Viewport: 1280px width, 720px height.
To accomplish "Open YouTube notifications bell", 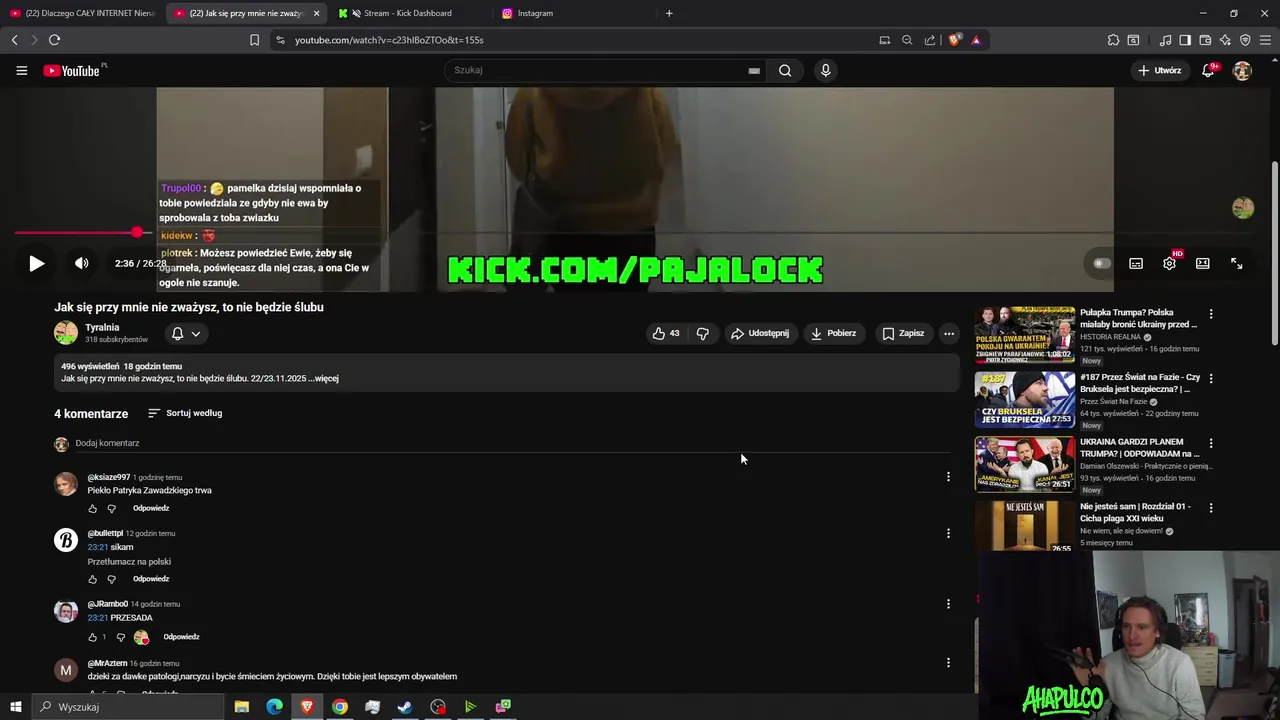I will point(1208,71).
